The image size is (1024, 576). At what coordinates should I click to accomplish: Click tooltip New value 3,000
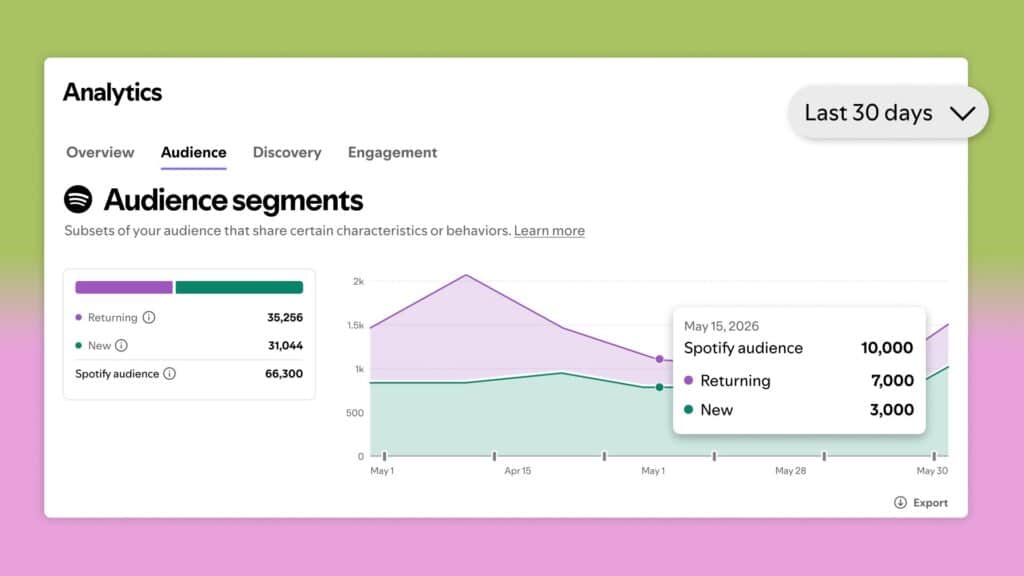(891, 410)
